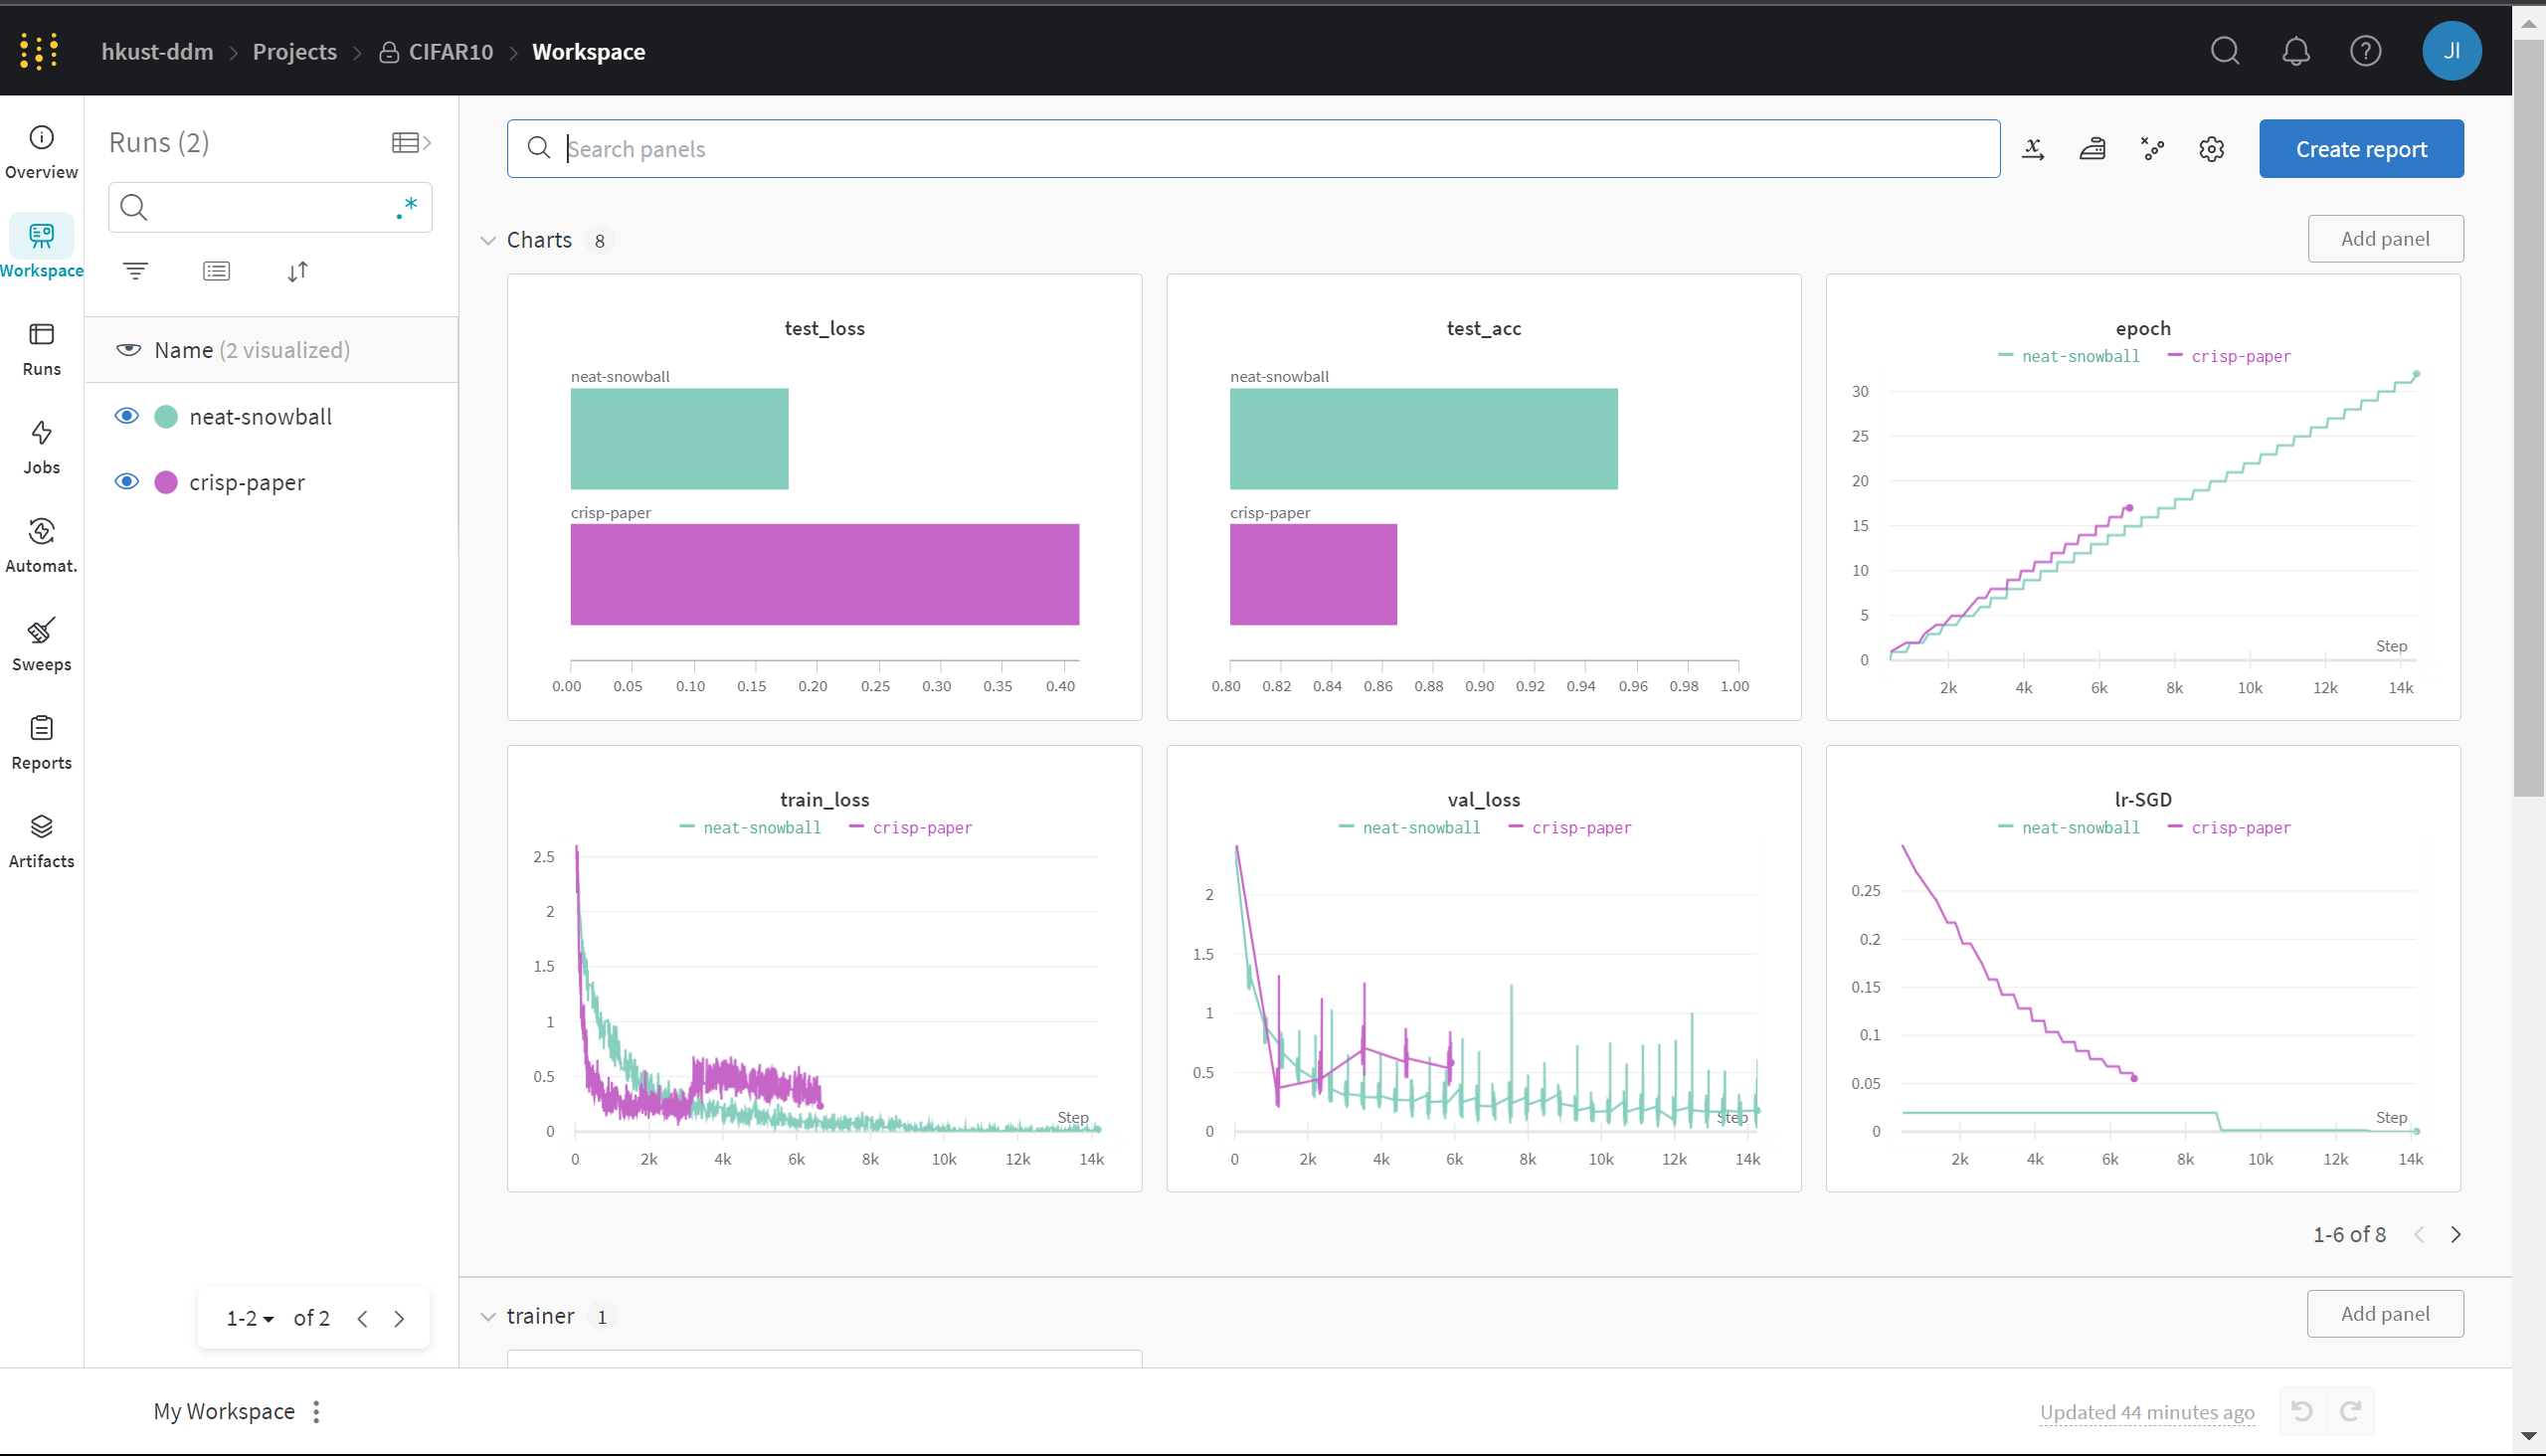Screen dimensions: 2546x1456
Task: Change color of neat-snowball run swatch
Action: click(166, 416)
